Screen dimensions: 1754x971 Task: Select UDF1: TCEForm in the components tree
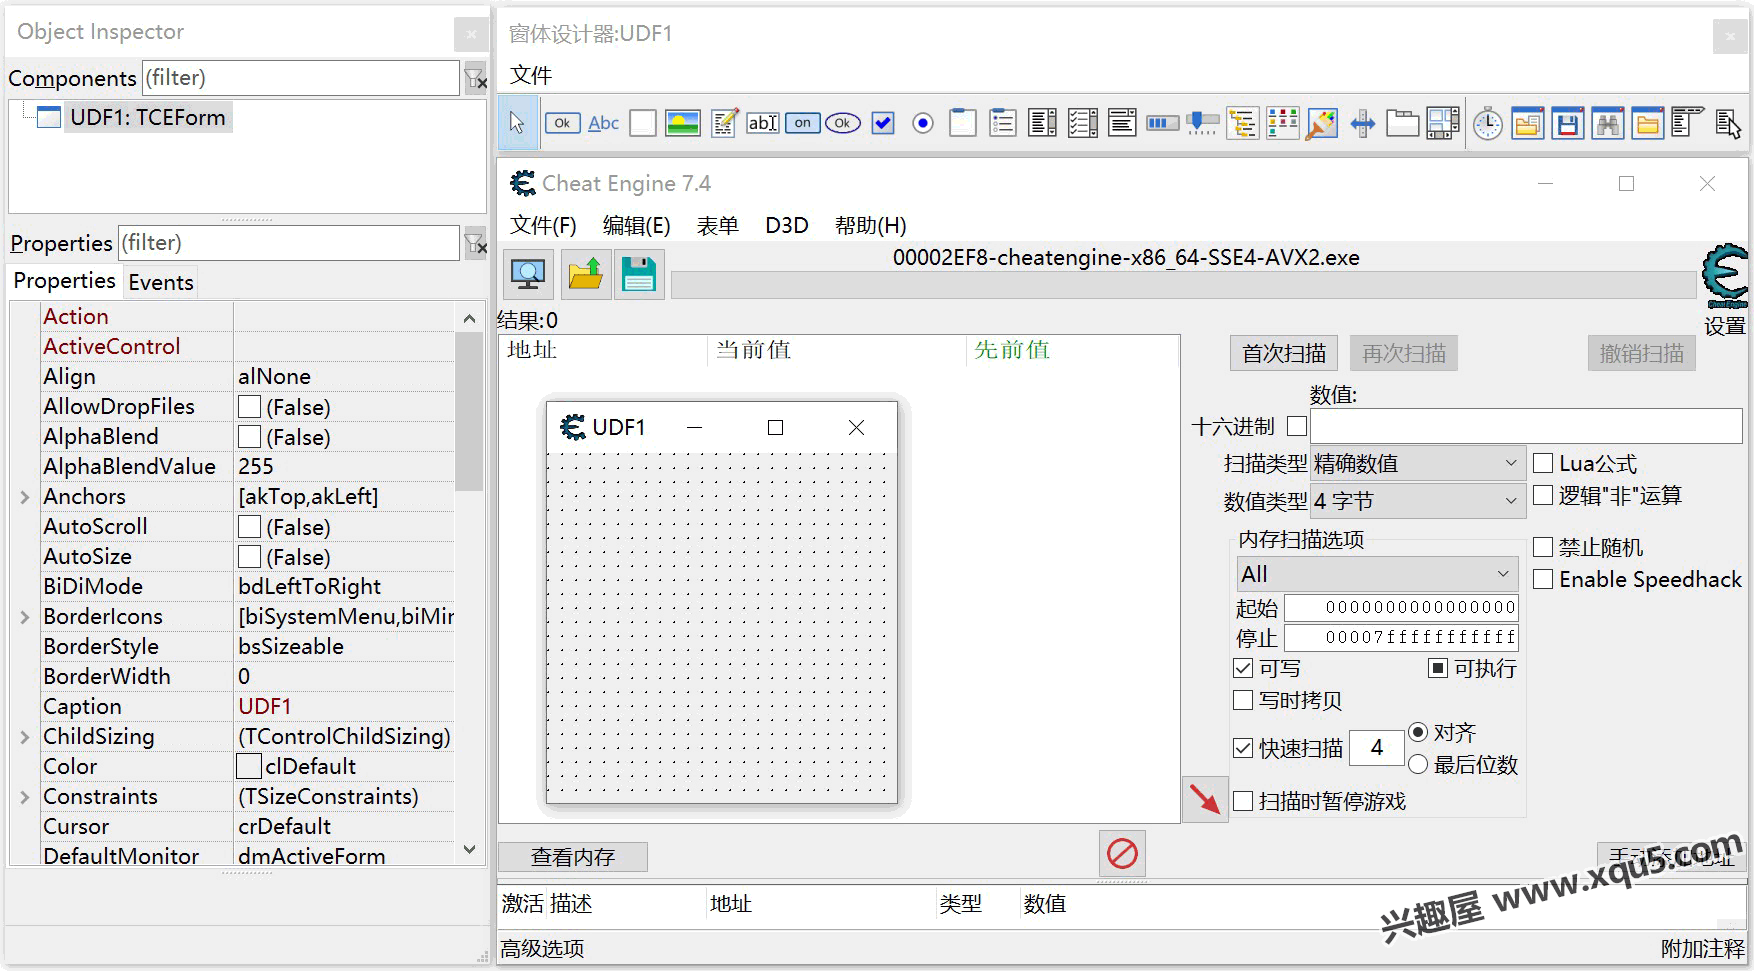pyautogui.click(x=147, y=117)
